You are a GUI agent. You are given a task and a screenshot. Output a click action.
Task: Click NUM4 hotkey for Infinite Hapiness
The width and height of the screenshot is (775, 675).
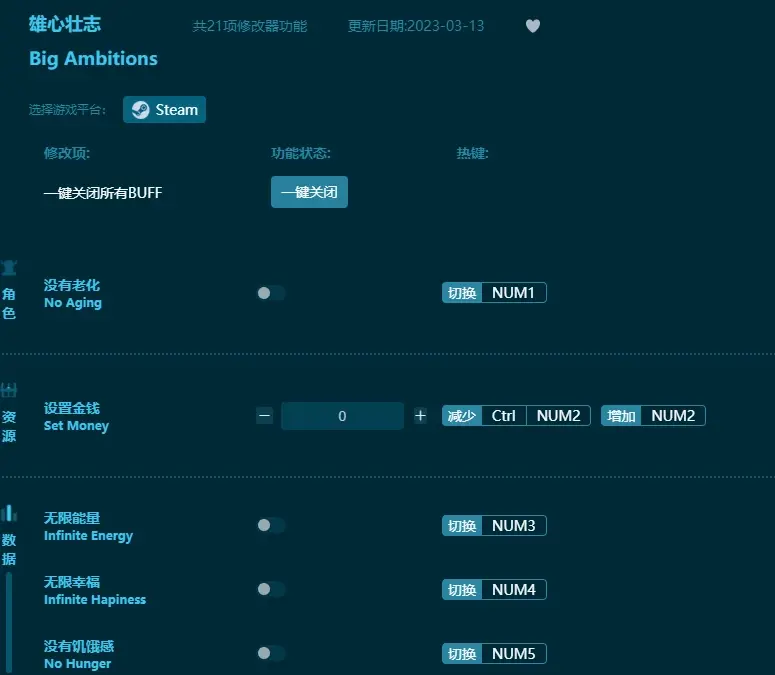[514, 590]
